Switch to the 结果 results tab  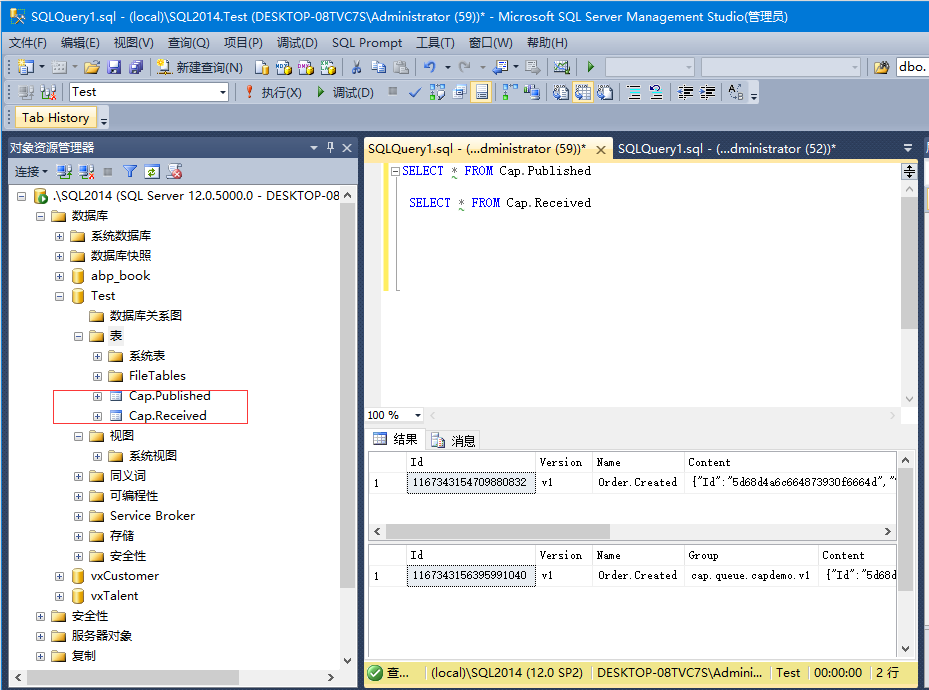(x=396, y=439)
